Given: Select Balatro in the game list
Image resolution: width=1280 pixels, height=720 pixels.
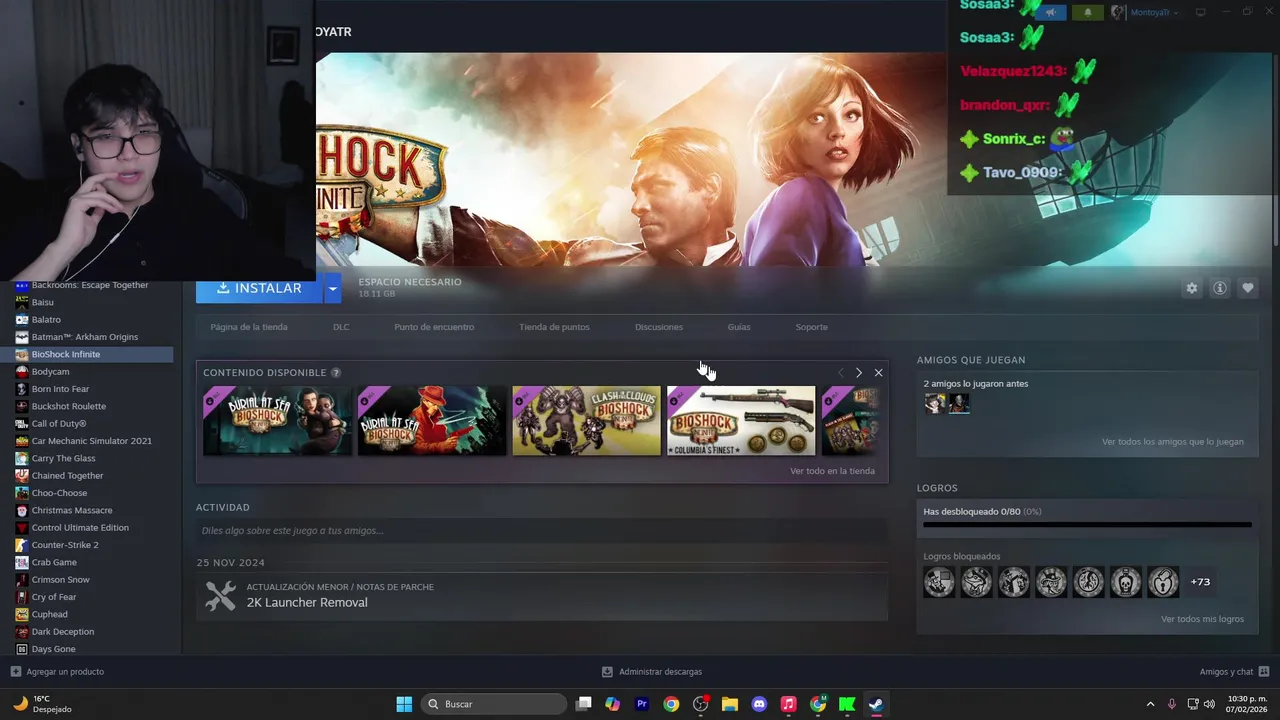Looking at the screenshot, I should 46,320.
